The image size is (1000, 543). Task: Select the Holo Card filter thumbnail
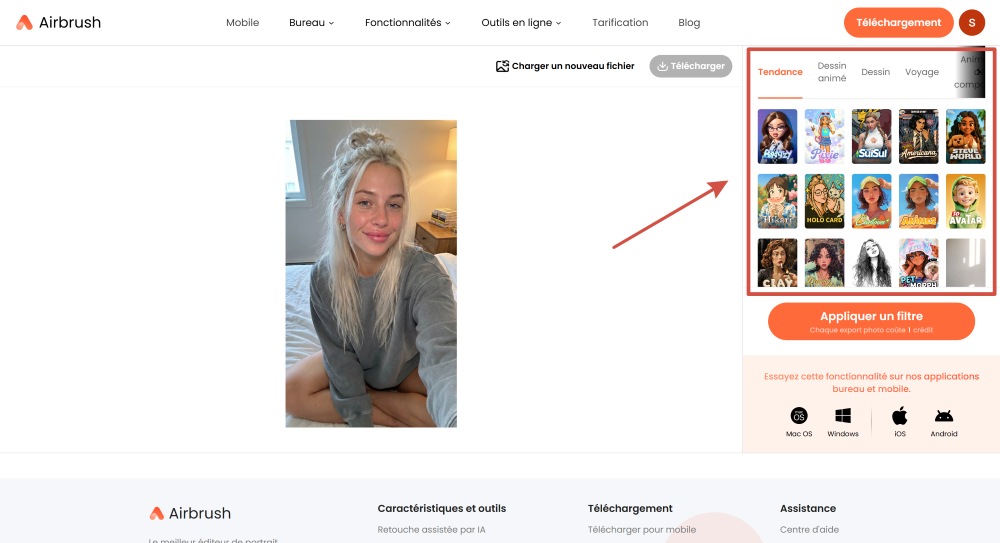824,201
